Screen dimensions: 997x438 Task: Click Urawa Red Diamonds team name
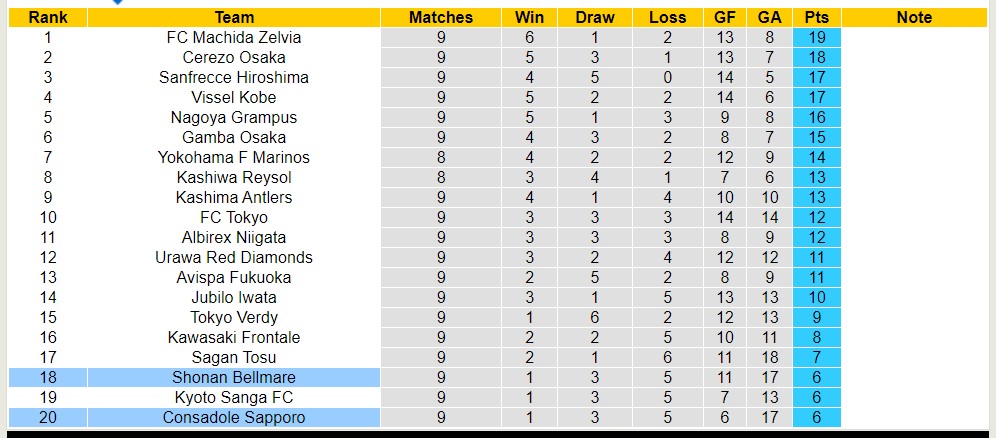point(234,257)
